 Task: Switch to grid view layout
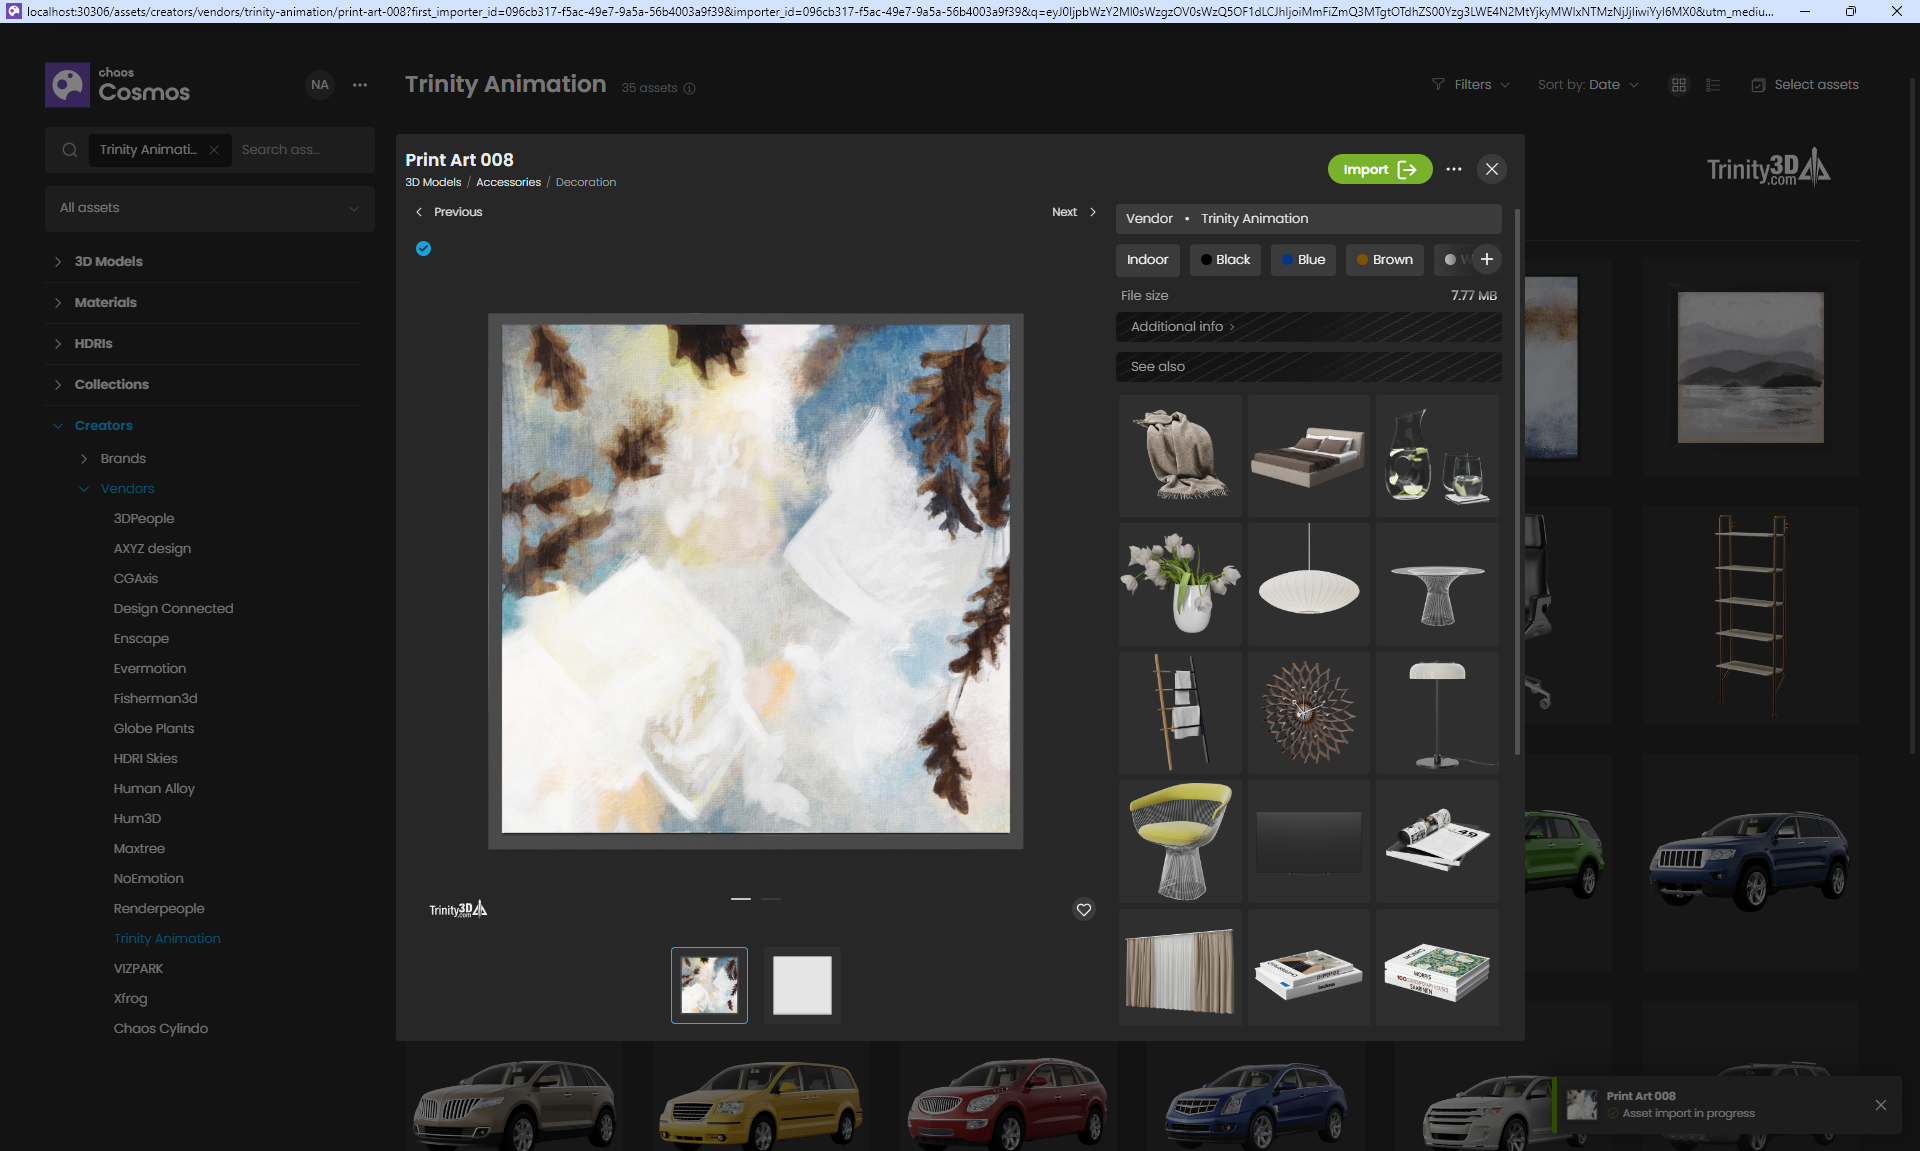click(x=1679, y=86)
